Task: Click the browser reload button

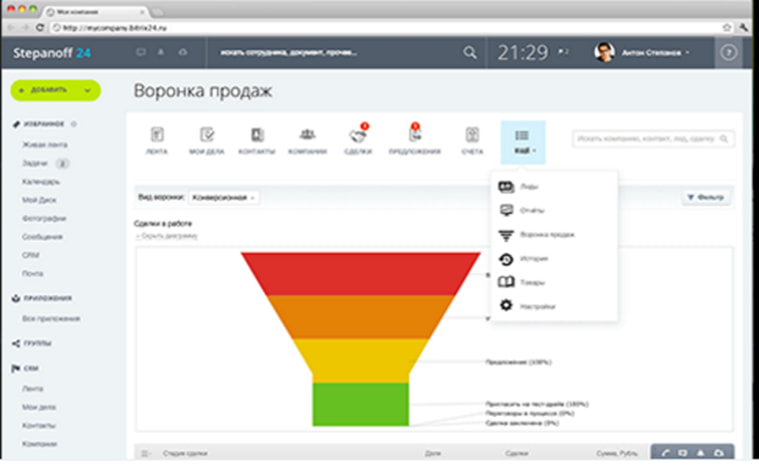Action: click(x=40, y=28)
